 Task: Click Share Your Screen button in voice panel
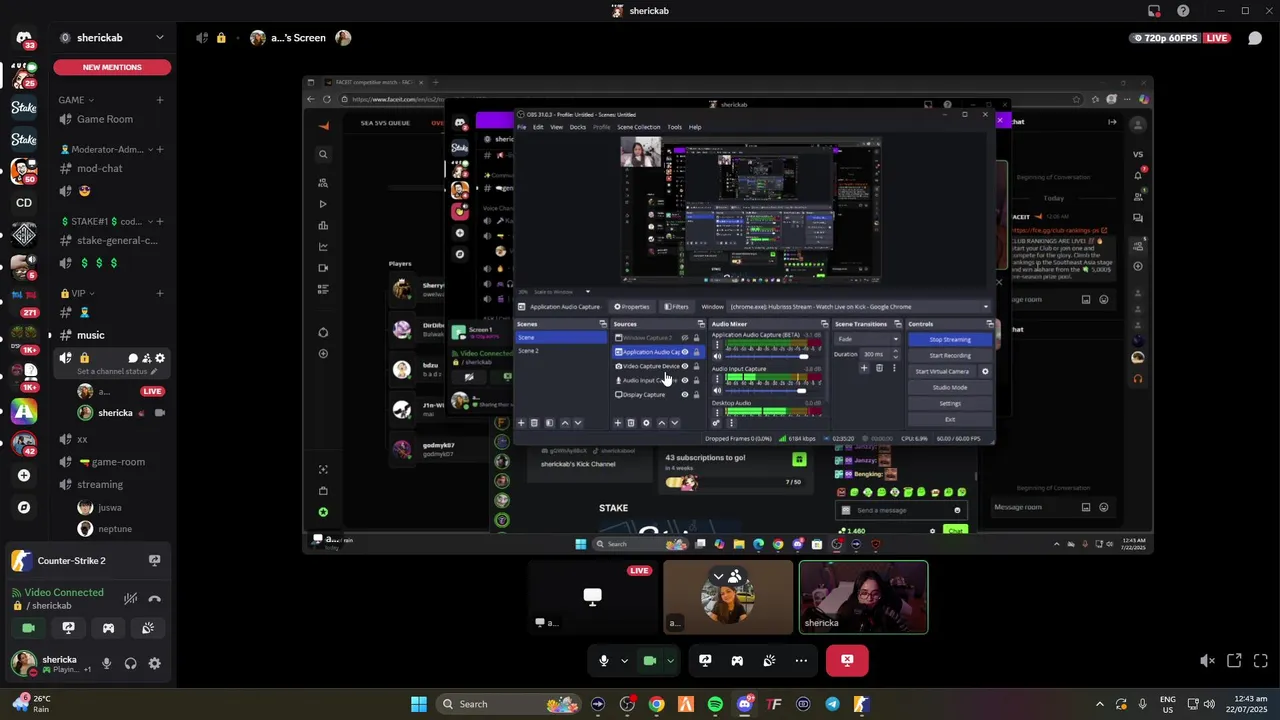point(68,628)
